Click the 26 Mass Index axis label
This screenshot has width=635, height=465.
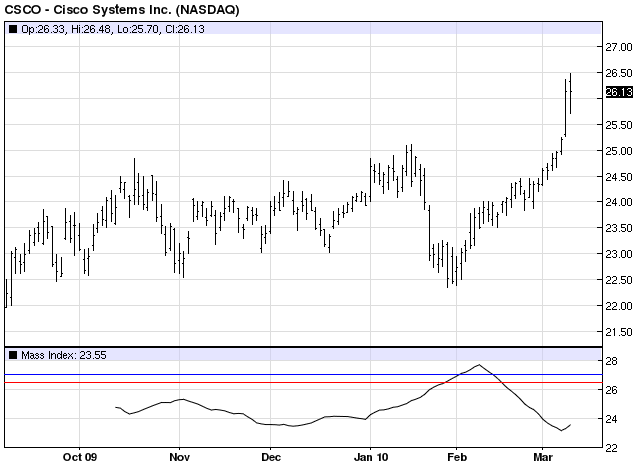(612, 390)
